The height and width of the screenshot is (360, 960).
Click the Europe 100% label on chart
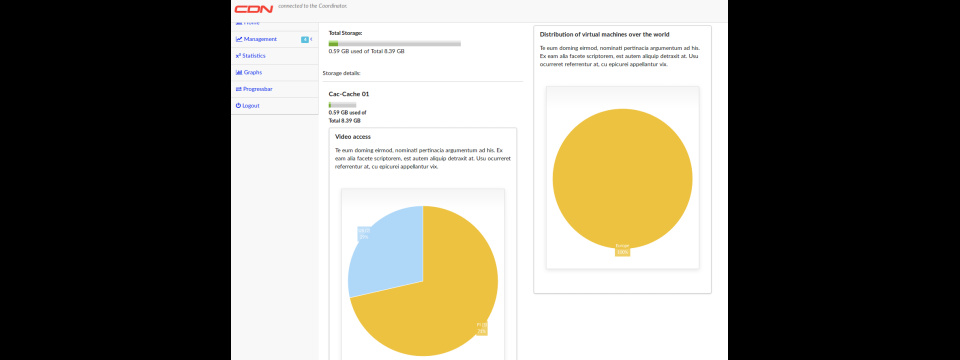623,249
